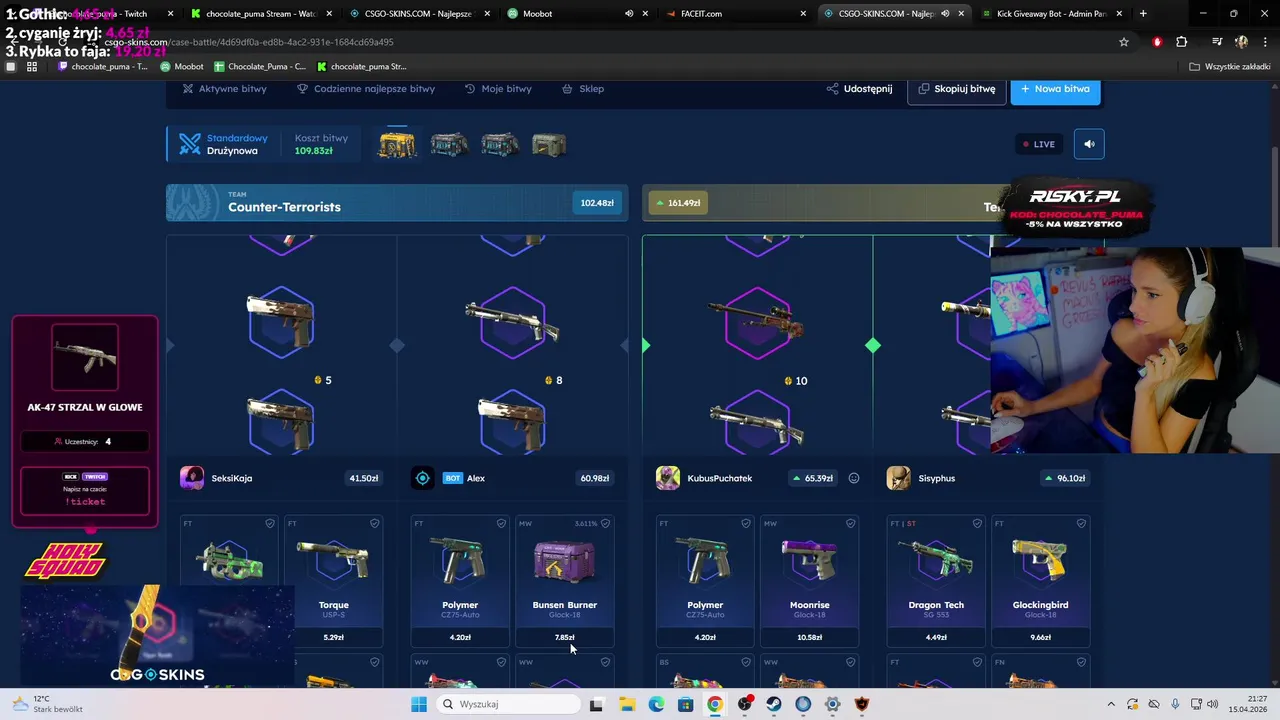Click the shield icon on Dragon Tech card
This screenshot has width=1280, height=720.
click(977, 523)
